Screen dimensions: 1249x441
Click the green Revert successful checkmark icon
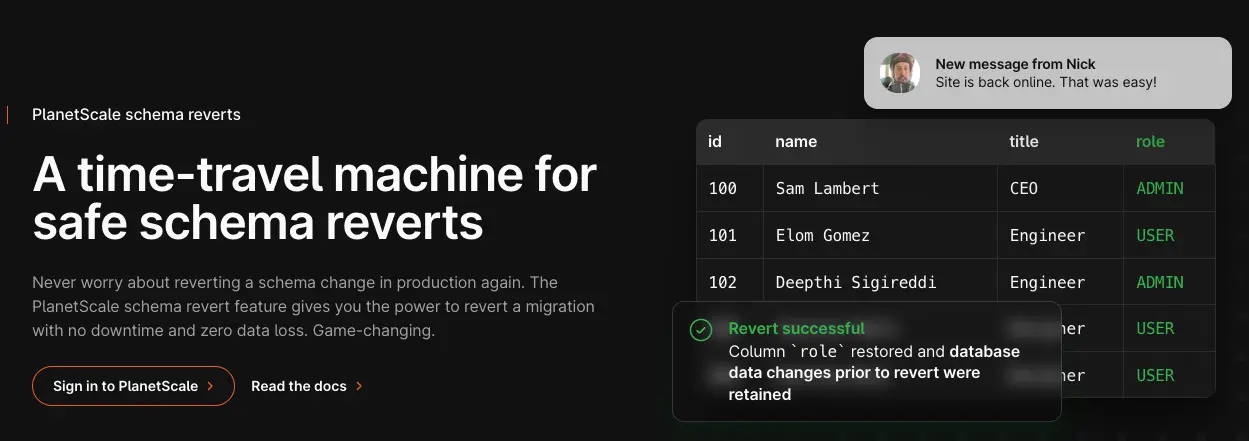pos(701,330)
